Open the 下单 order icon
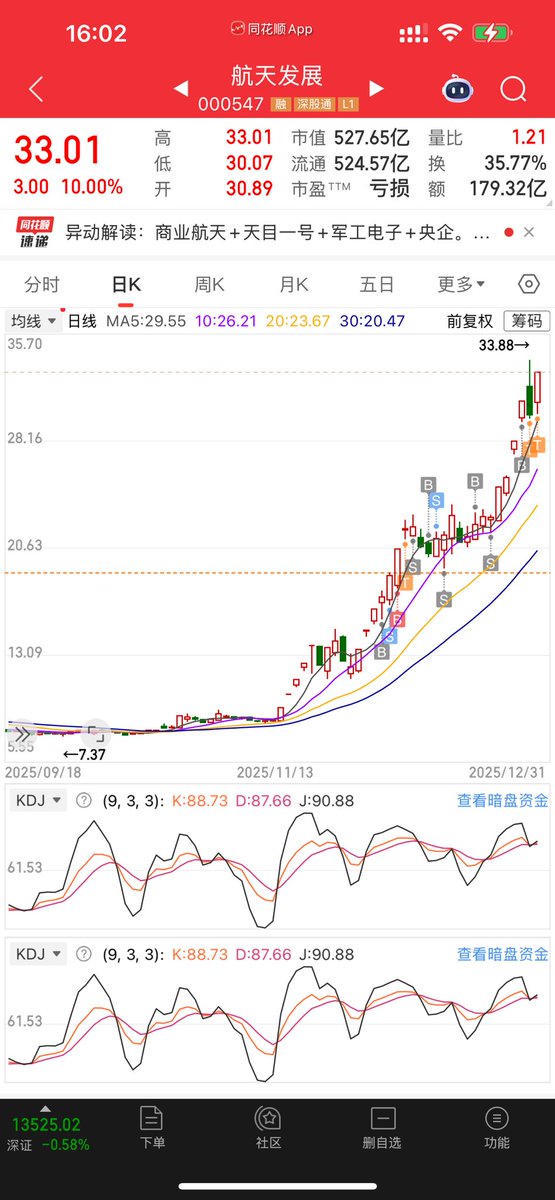This screenshot has width=555, height=1200. (x=152, y=1126)
